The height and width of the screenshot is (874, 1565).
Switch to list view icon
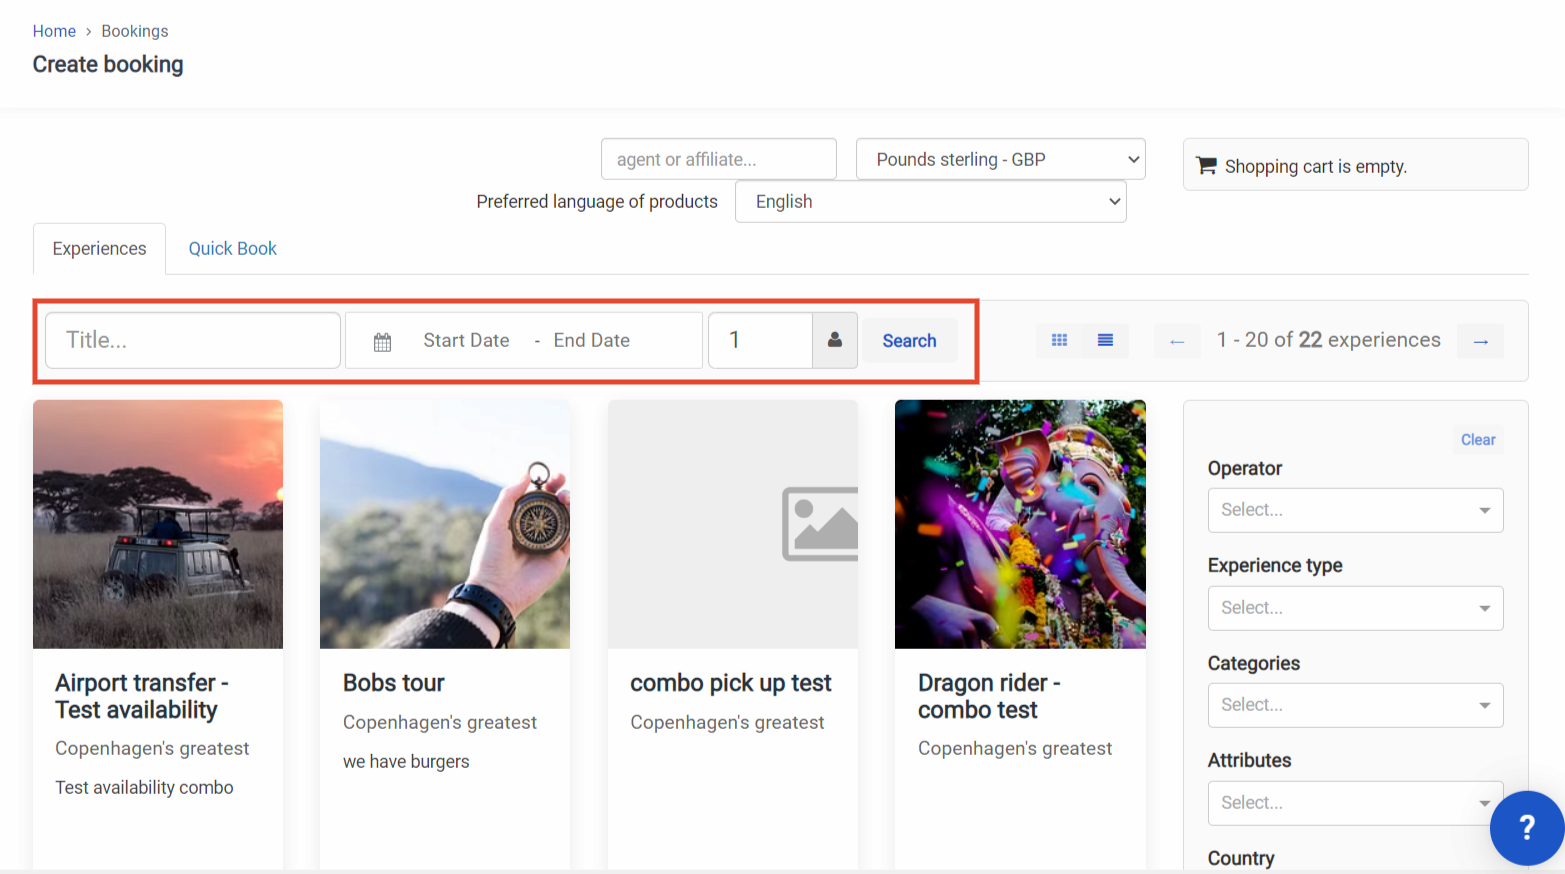coord(1105,341)
